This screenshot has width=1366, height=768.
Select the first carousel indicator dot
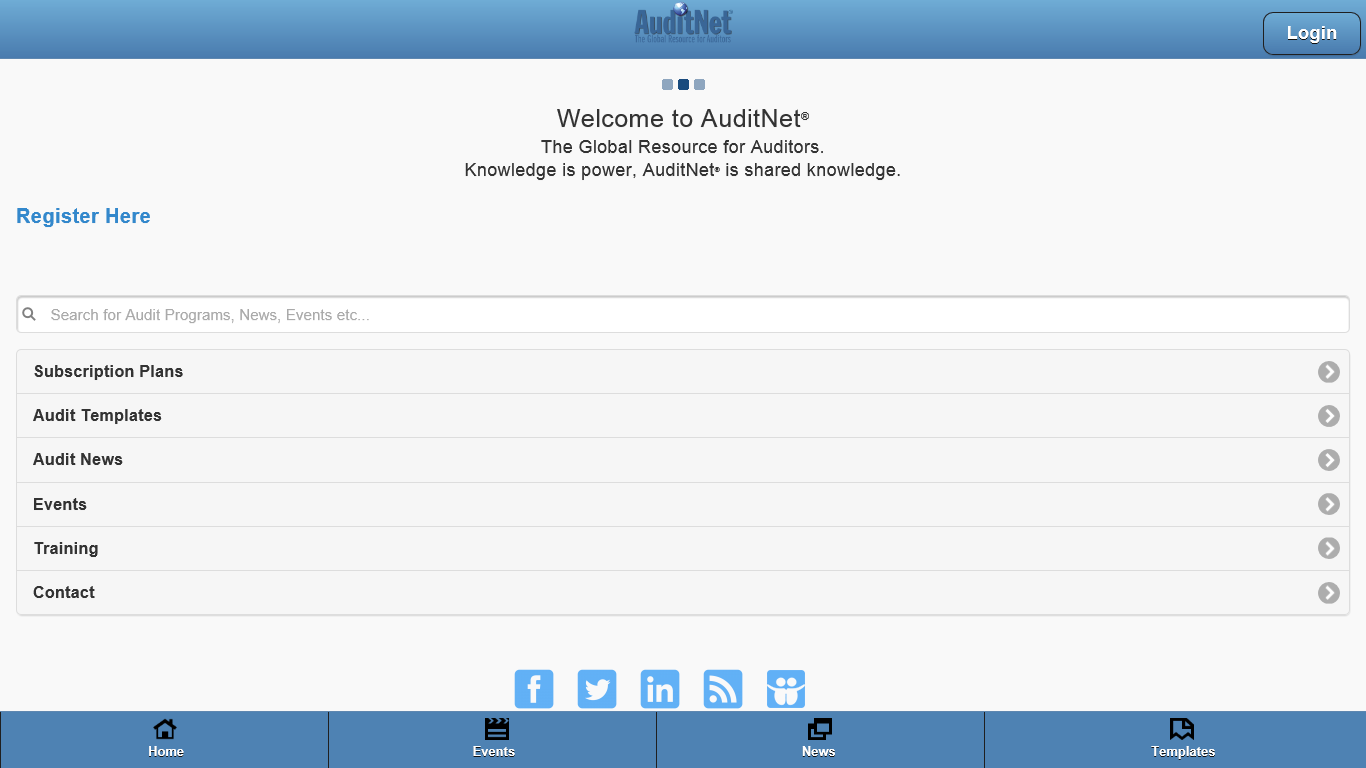(667, 85)
